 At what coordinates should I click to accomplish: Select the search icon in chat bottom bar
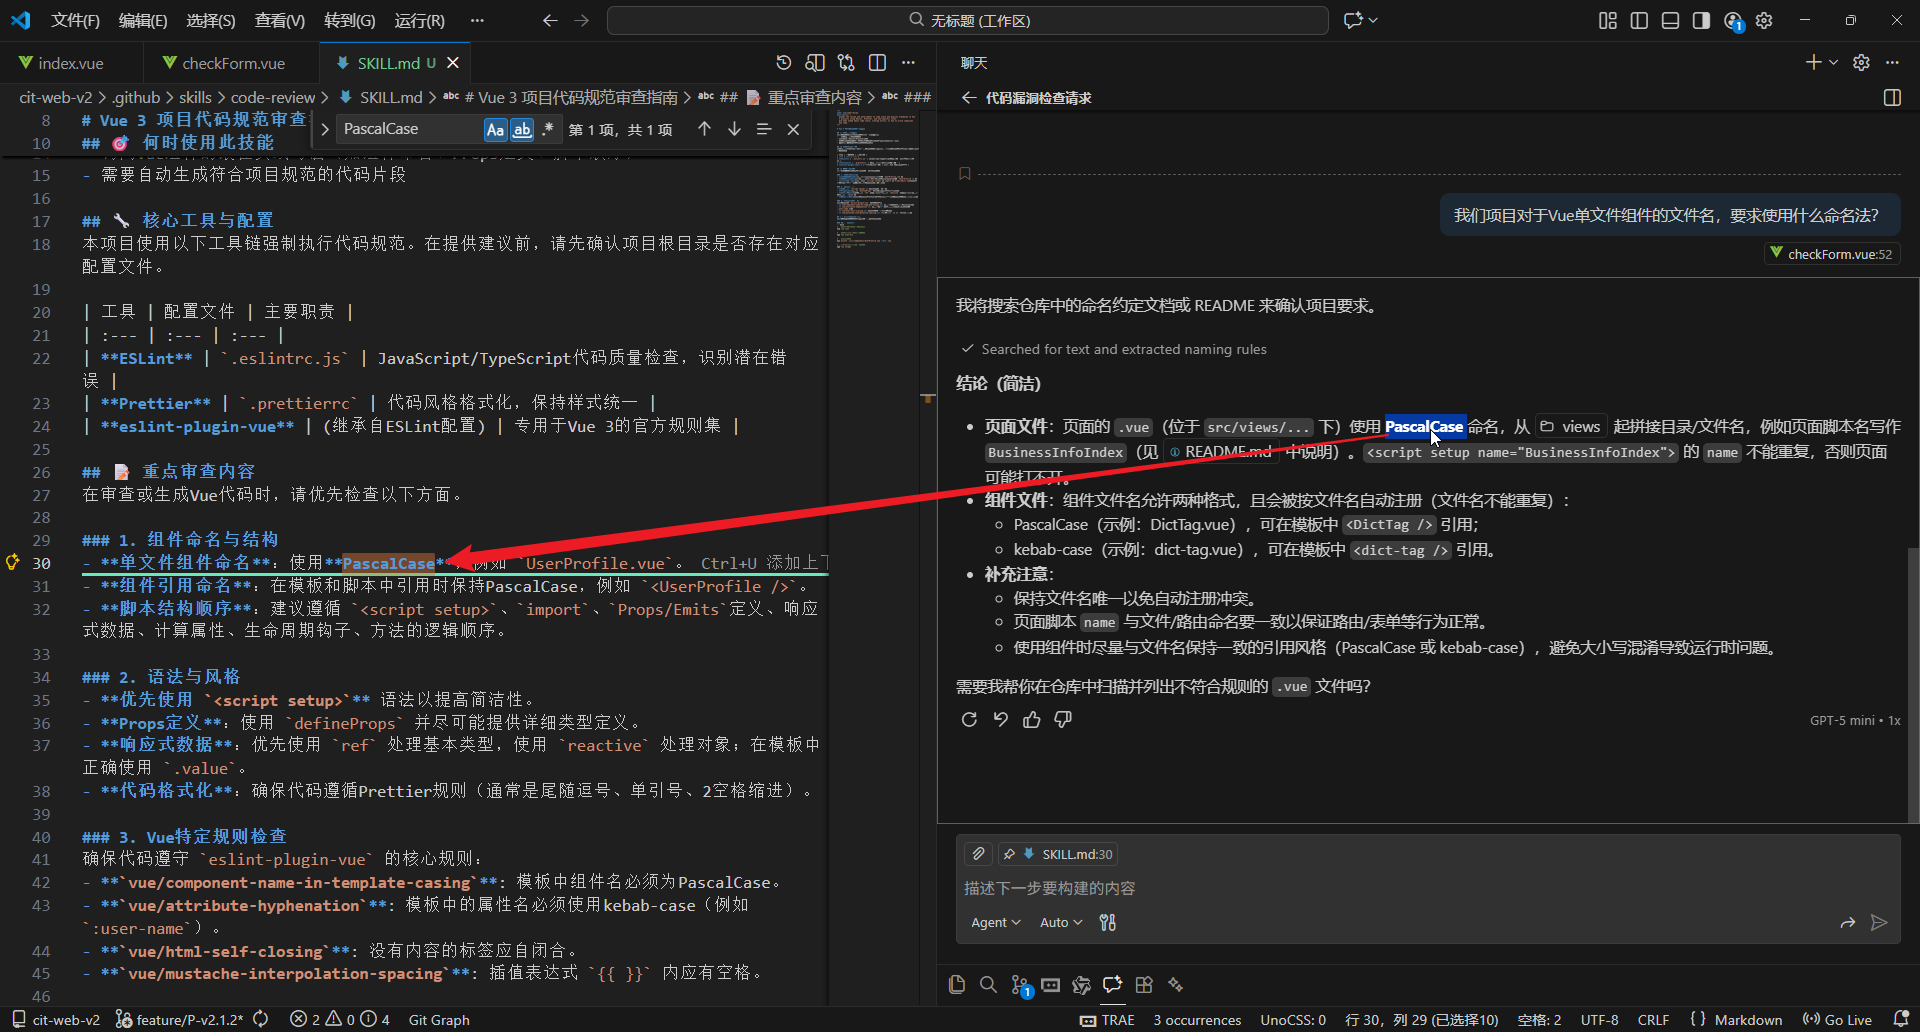point(988,985)
